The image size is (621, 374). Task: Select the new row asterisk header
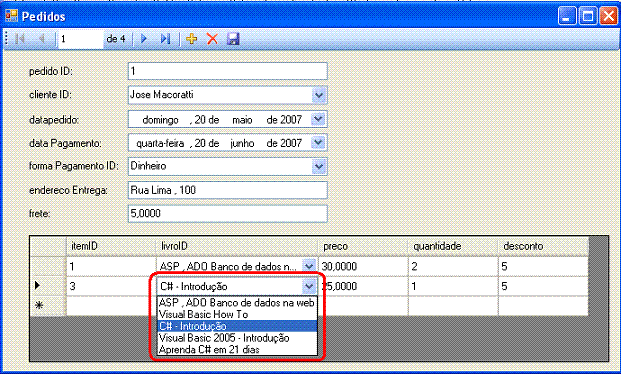tap(48, 305)
